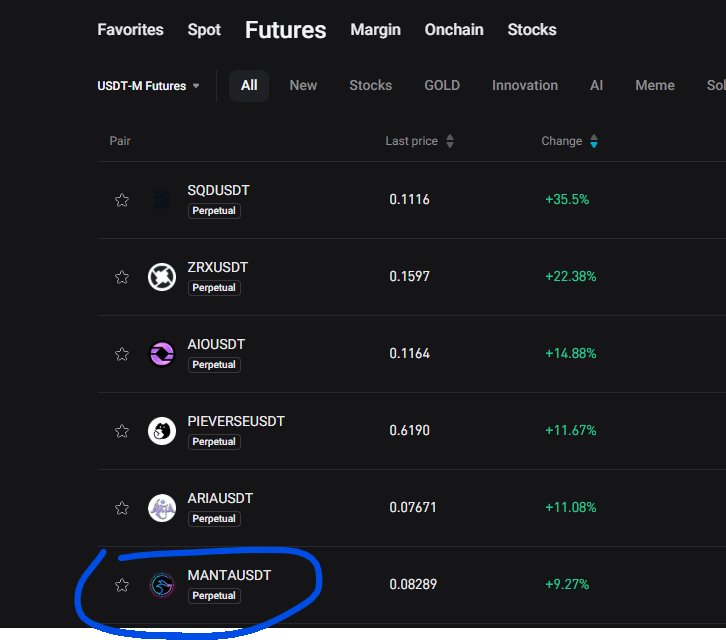The image size is (726, 640).
Task: Star the MANTAUSDT pair as favorite
Action: point(122,585)
